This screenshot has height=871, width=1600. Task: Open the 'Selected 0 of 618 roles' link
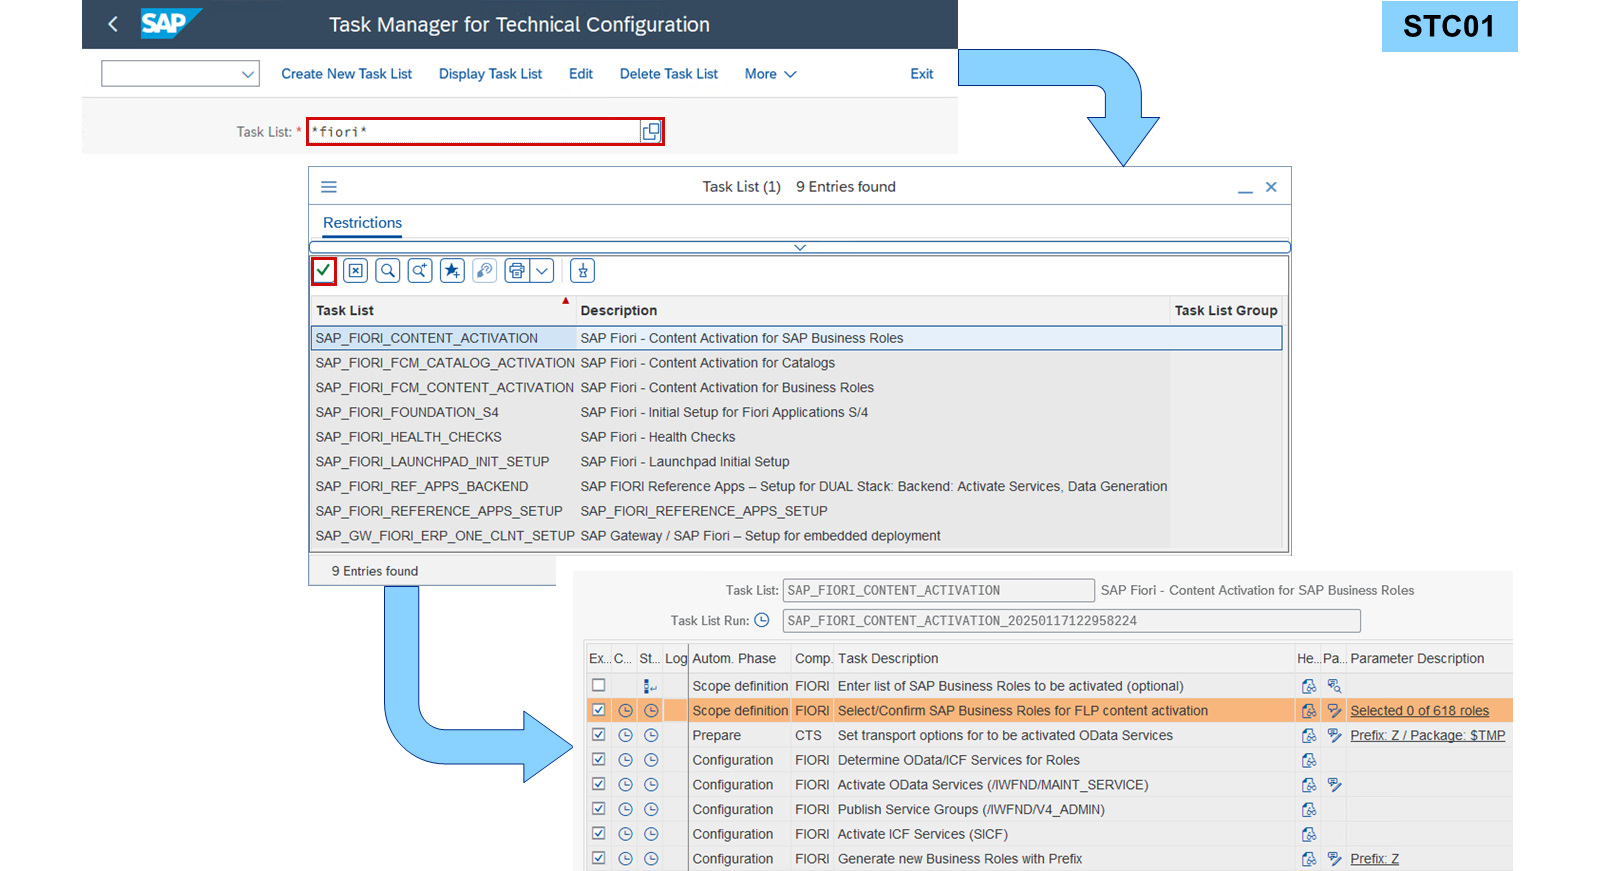point(1419,711)
